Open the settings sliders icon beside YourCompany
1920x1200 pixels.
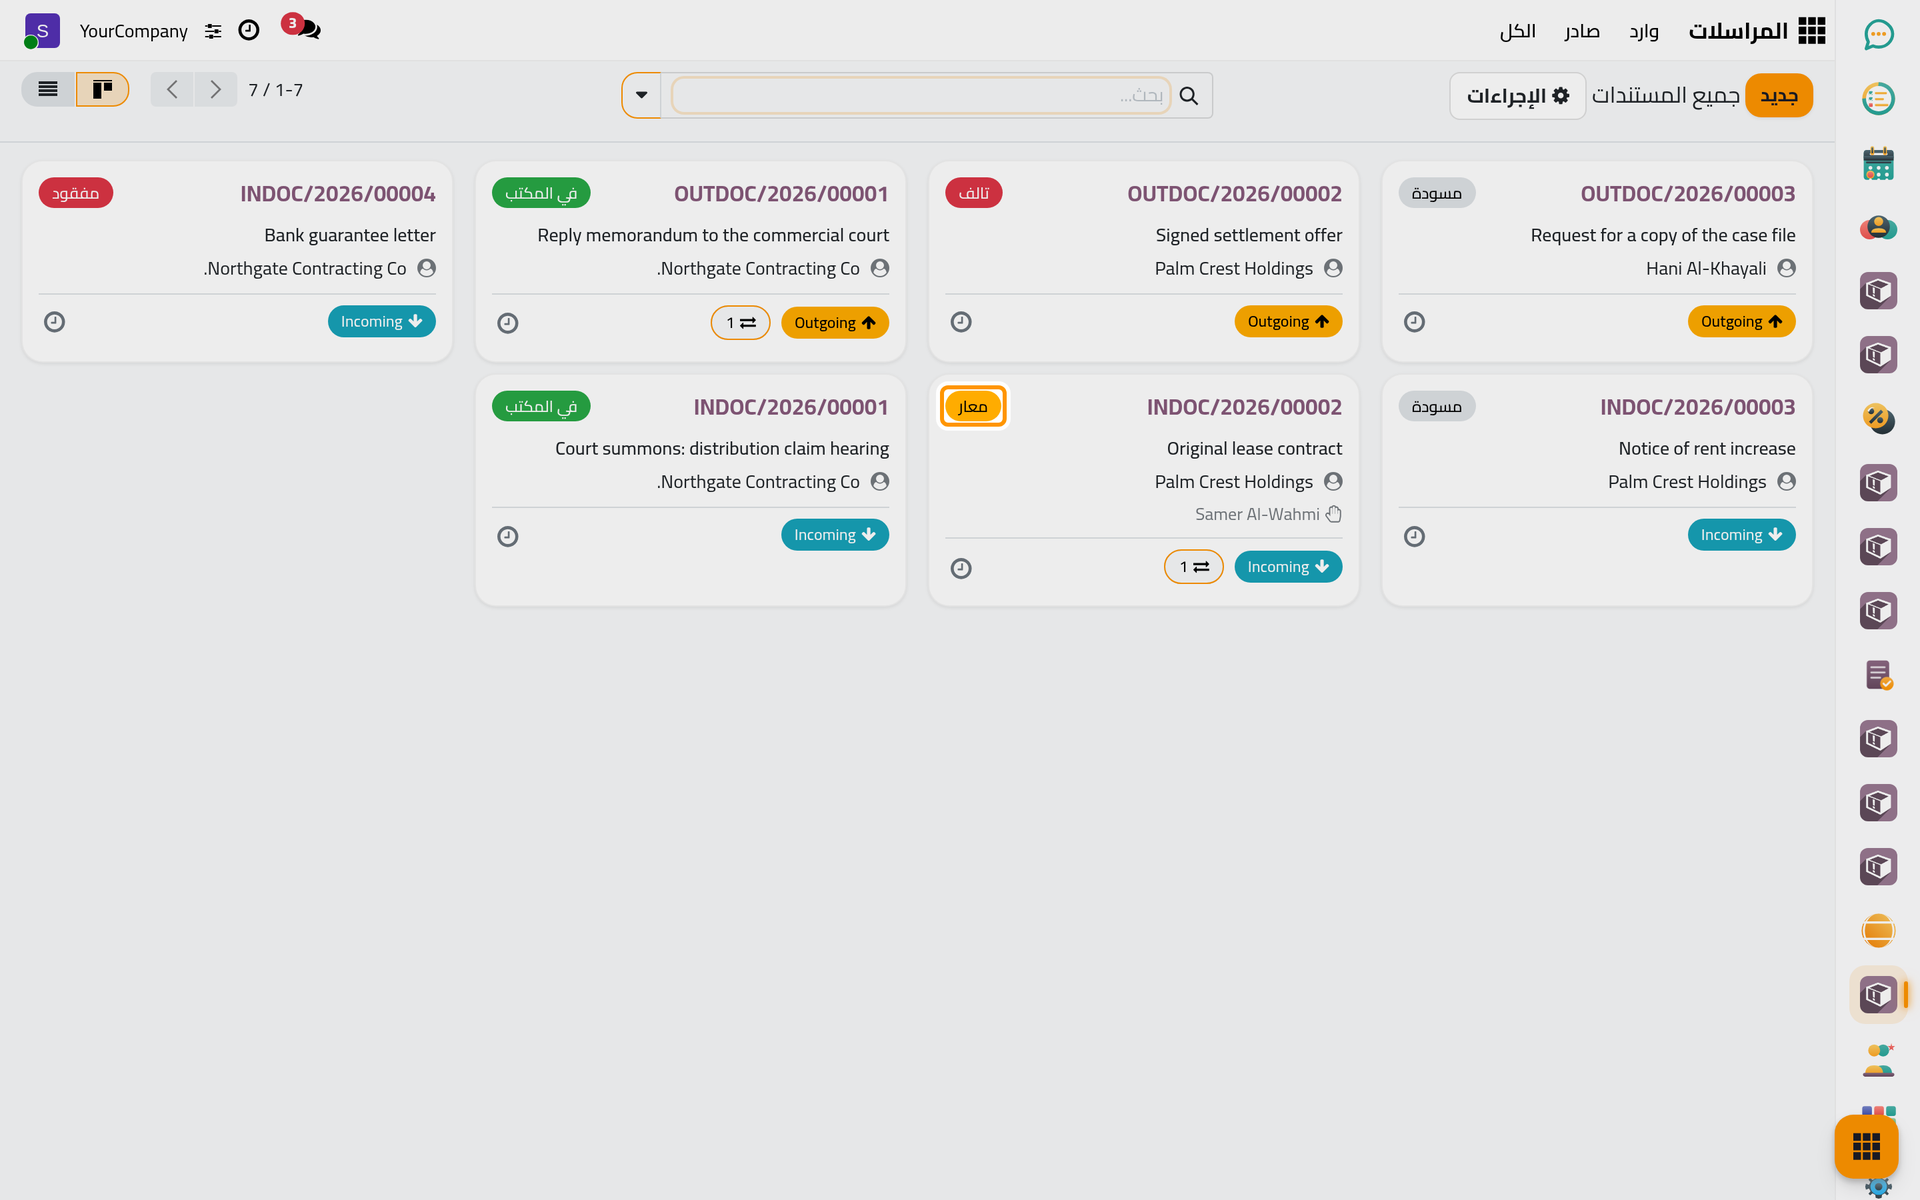point(213,31)
